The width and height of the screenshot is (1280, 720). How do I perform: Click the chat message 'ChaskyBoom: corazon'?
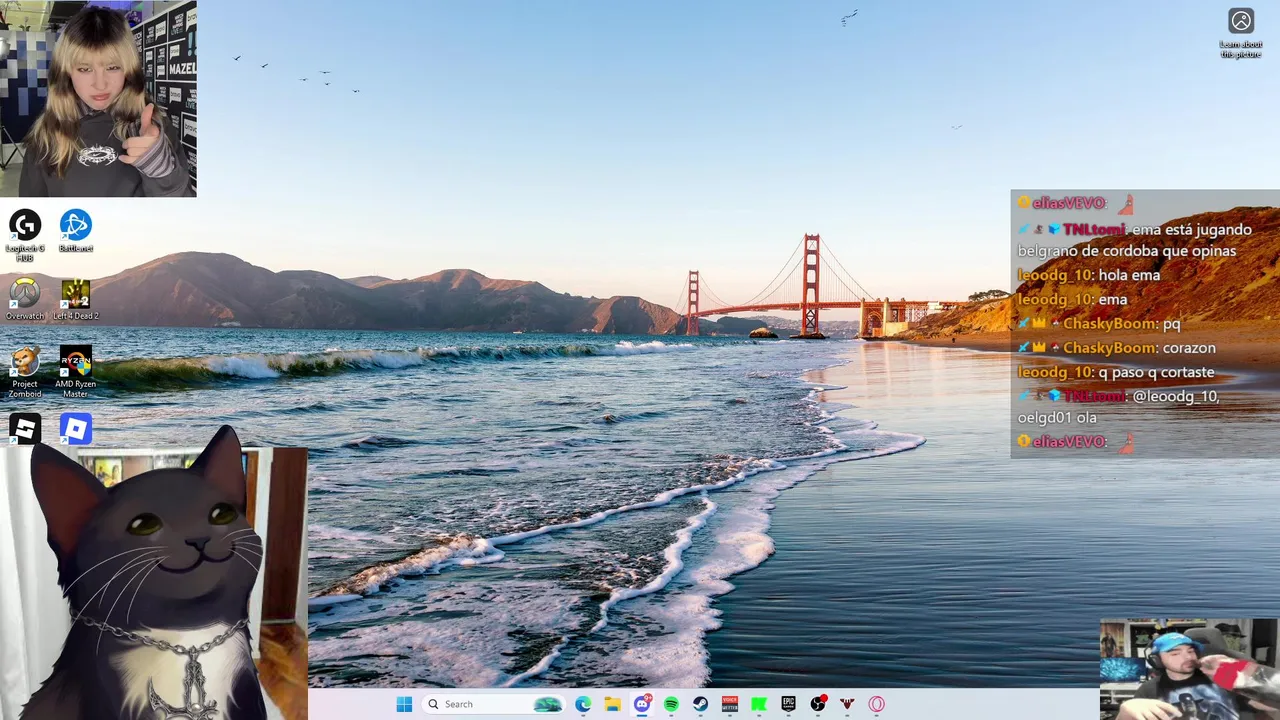coord(1117,348)
